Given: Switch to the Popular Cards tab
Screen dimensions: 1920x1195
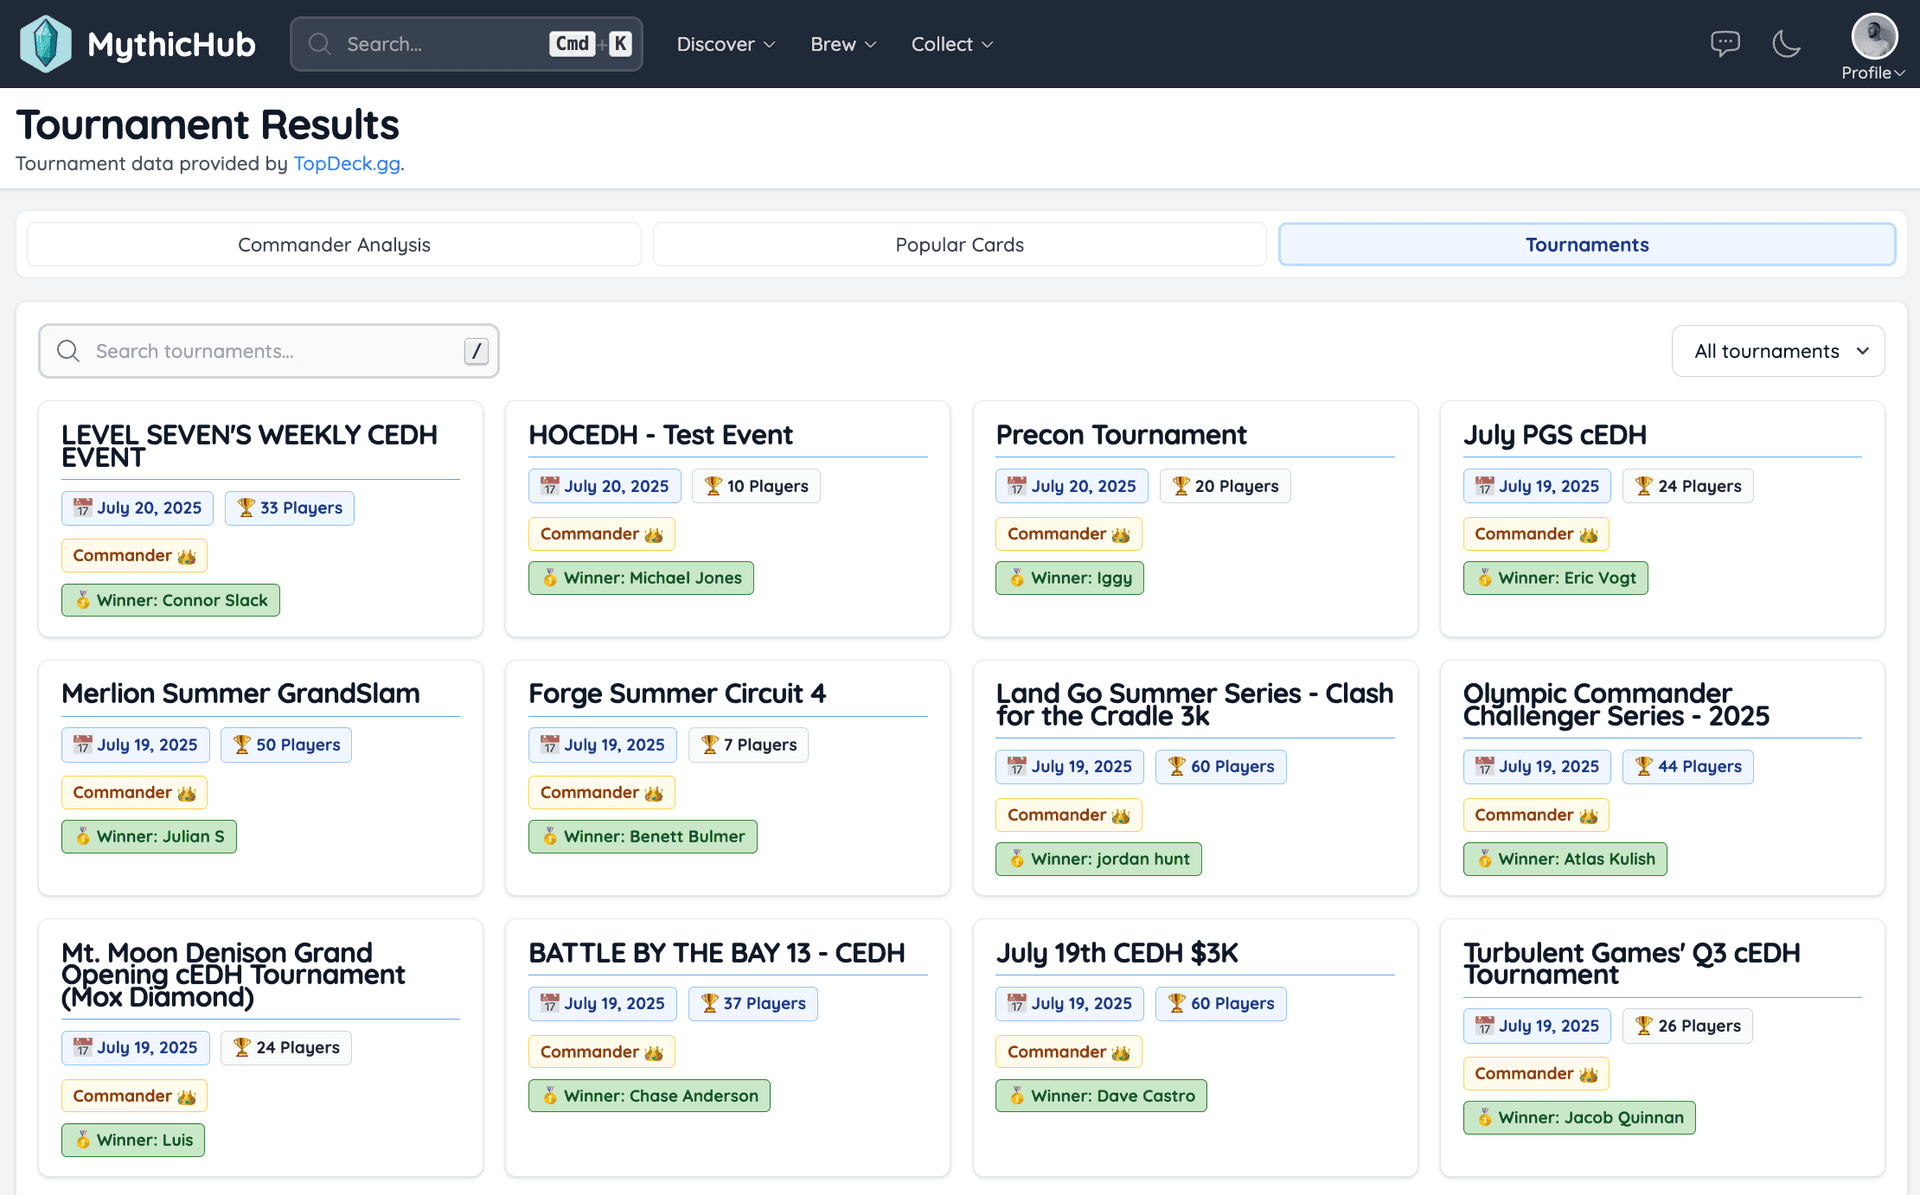Looking at the screenshot, I should [959, 245].
